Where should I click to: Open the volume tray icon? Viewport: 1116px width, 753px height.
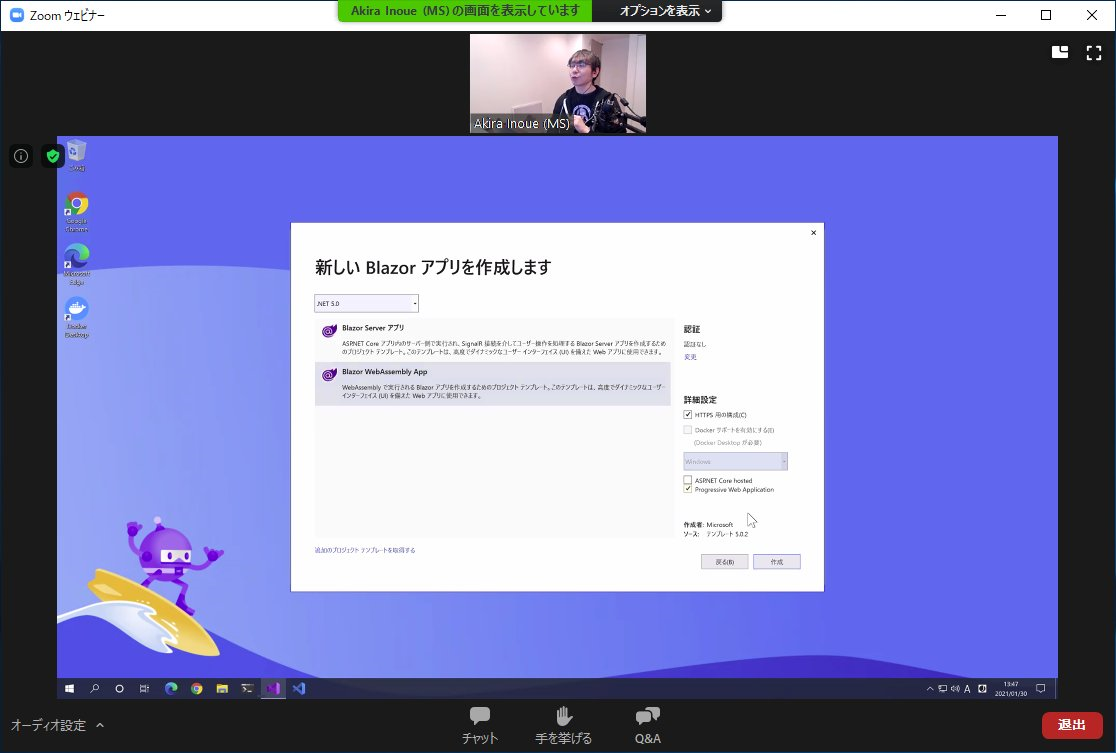coord(955,688)
